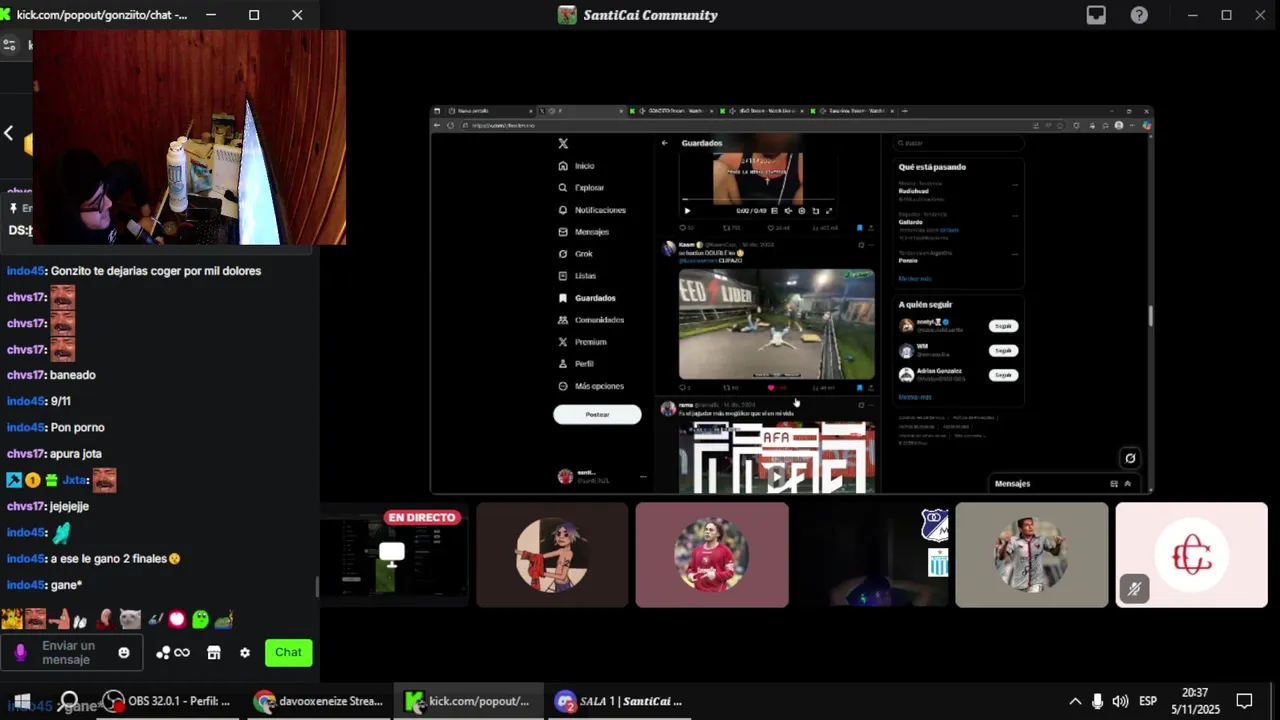Open the system volume speaker icon

1120,701
